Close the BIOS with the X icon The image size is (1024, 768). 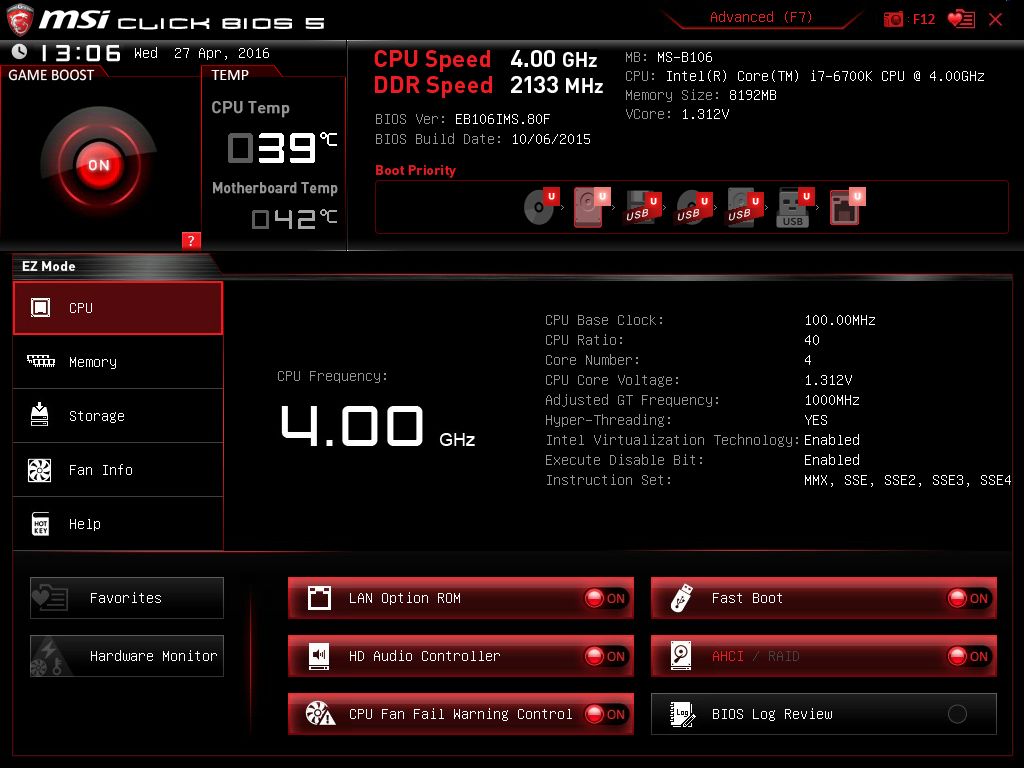coord(995,19)
